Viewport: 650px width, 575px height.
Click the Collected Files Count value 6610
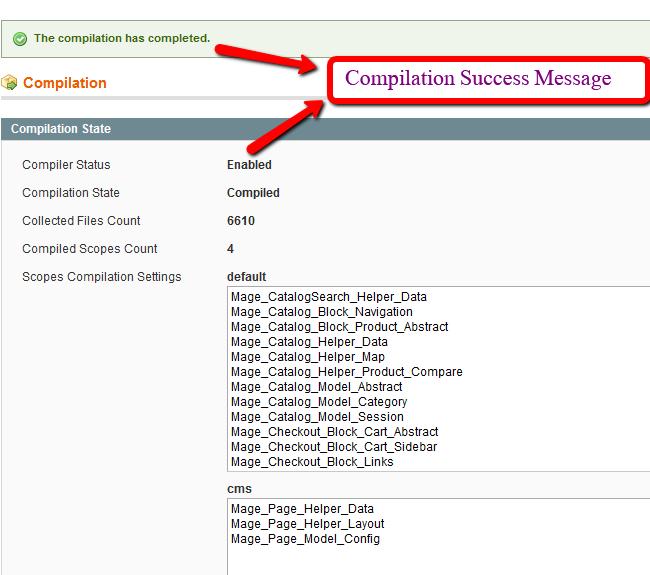[241, 221]
